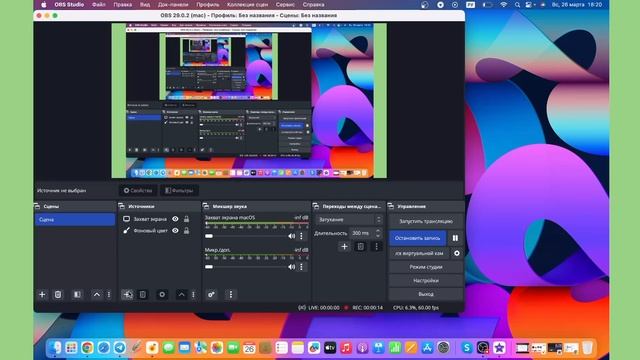Add a new scene with the plus icon
Viewport: 640px width, 360px height.
(x=42, y=294)
